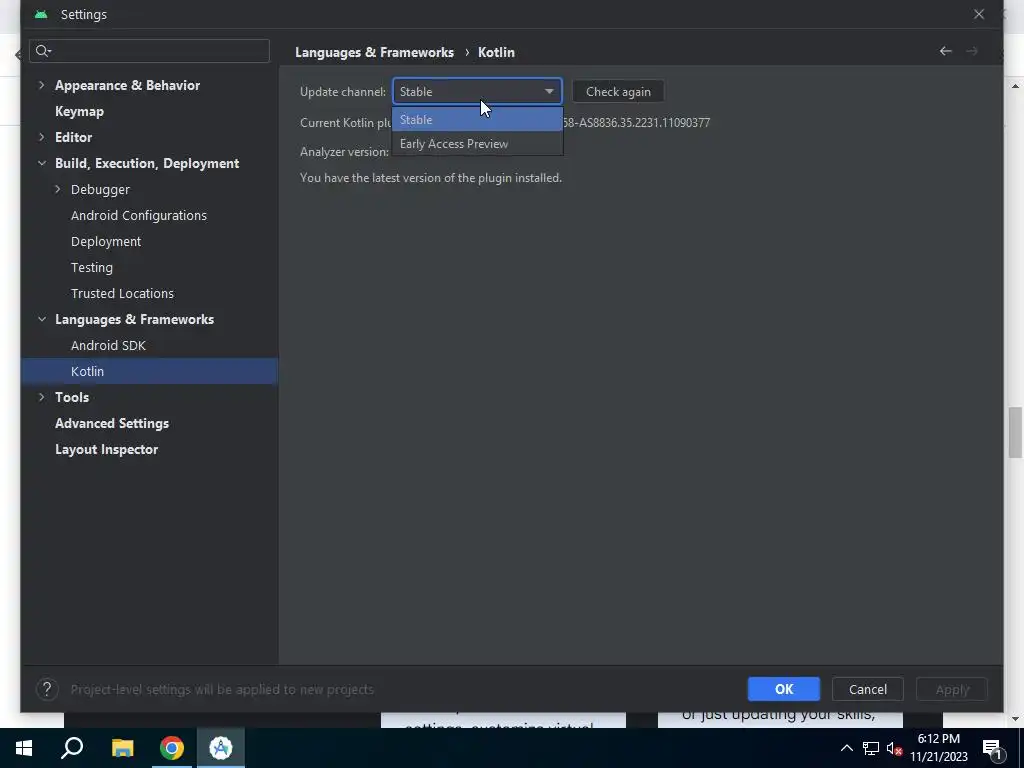
Task: Close the Settings dialog
Action: point(978,14)
